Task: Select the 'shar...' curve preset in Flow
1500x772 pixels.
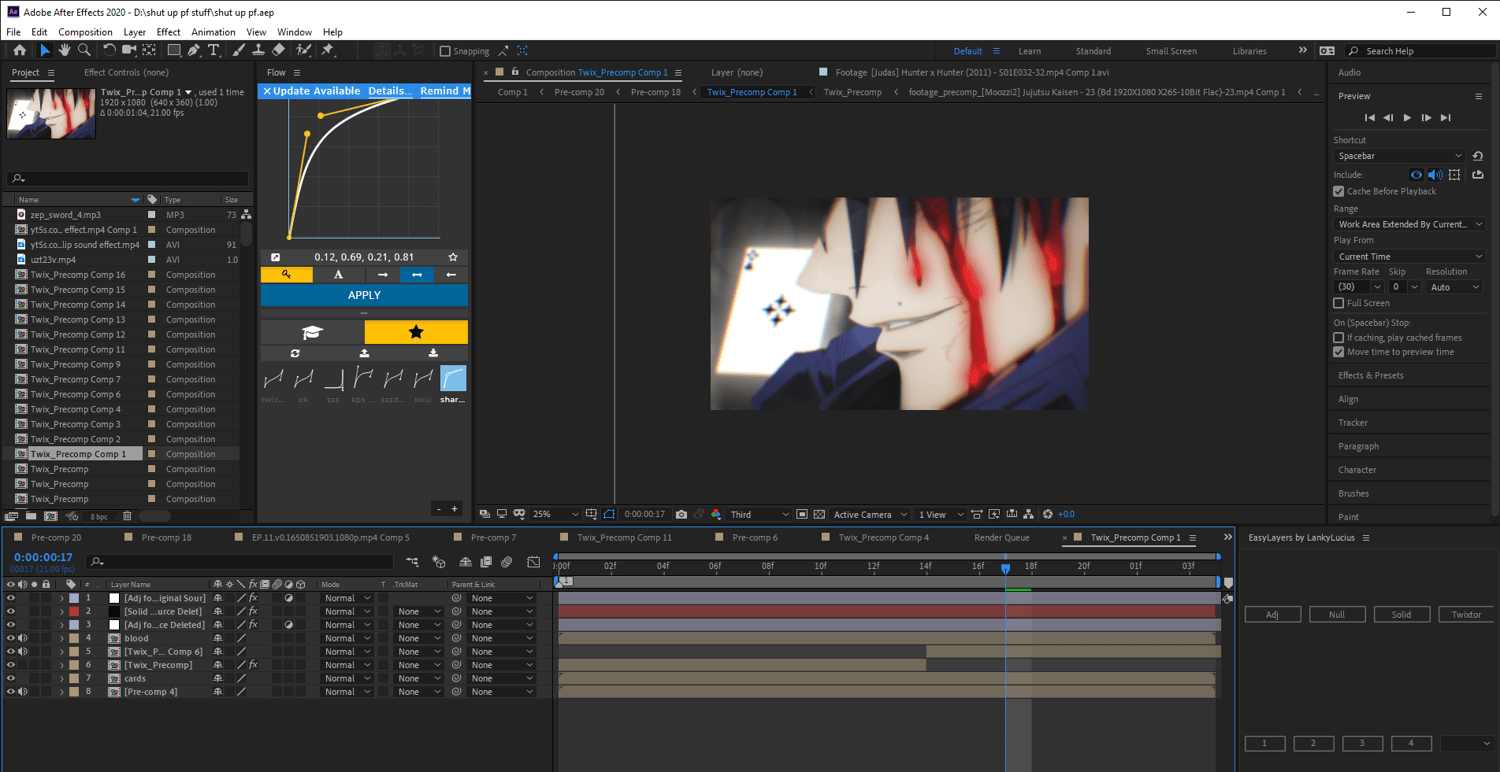Action: pos(453,382)
